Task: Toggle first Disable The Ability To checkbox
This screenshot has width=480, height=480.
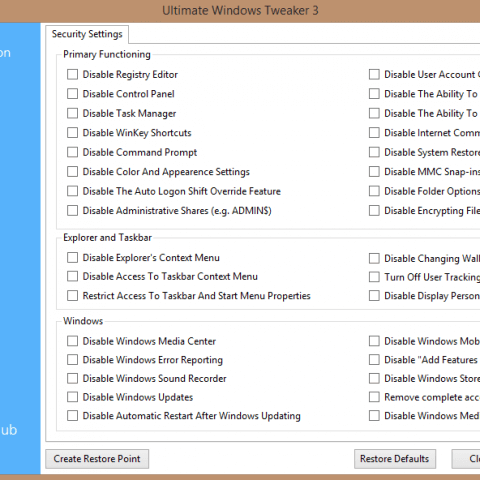Action: click(374, 94)
